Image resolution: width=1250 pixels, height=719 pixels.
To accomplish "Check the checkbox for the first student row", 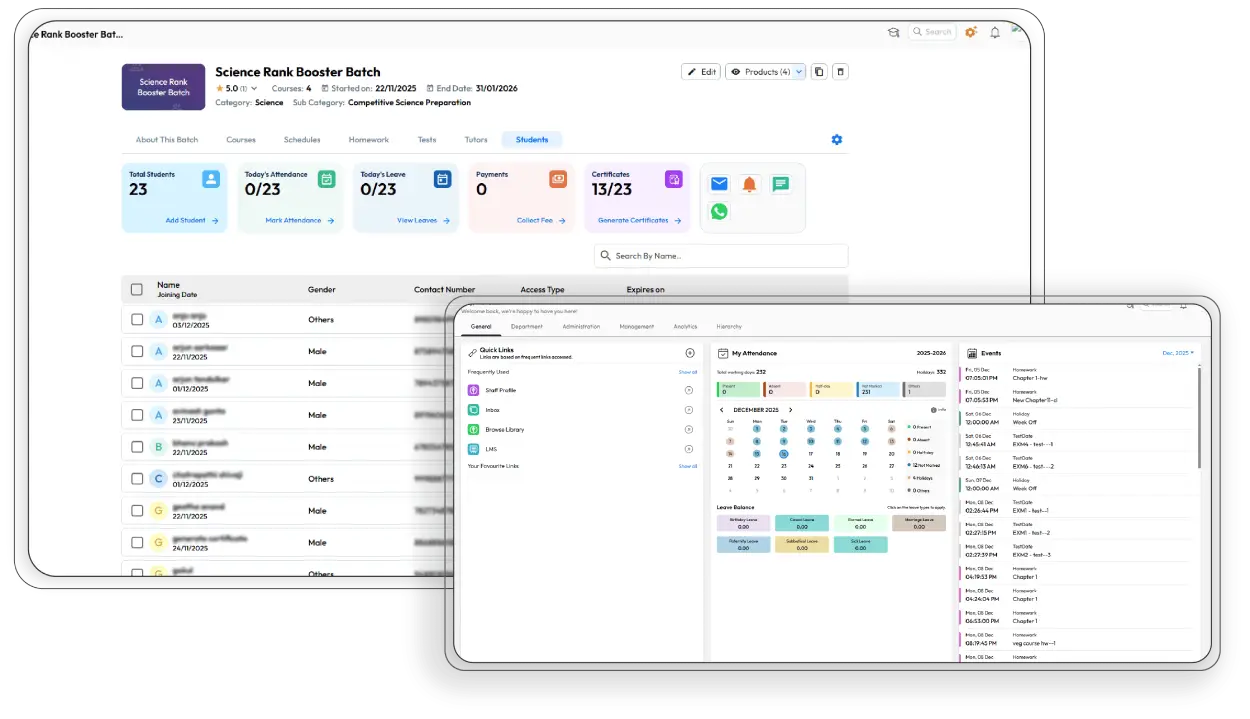I will (136, 319).
